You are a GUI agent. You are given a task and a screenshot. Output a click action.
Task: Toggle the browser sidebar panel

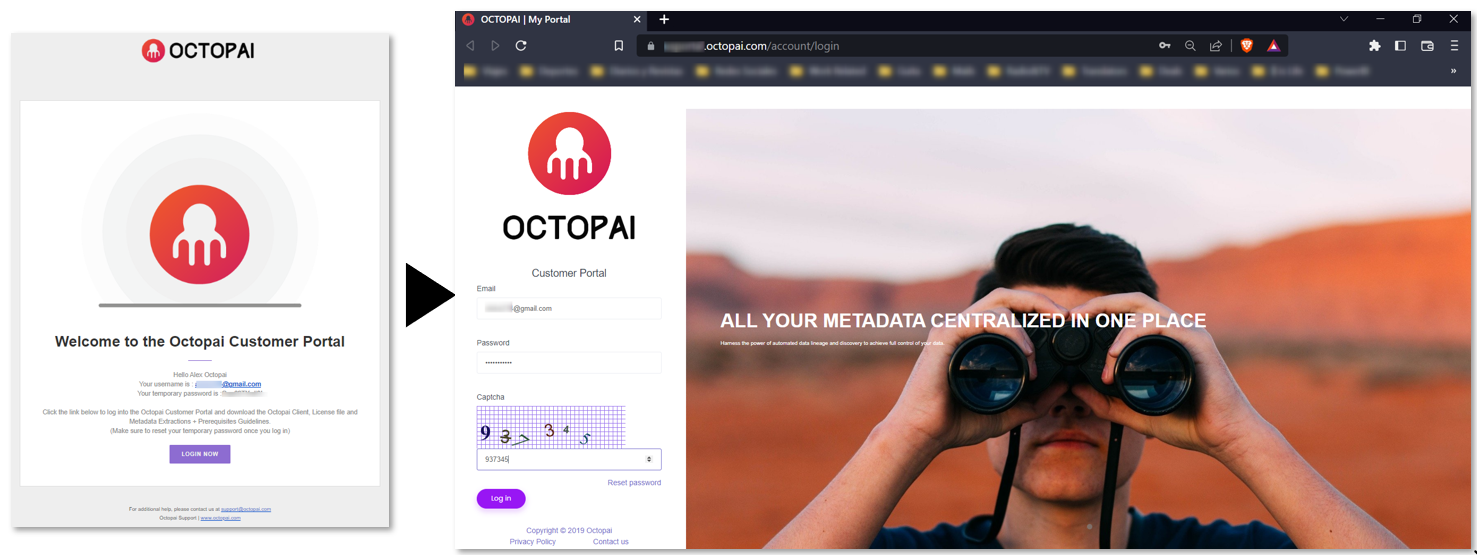pos(1400,46)
